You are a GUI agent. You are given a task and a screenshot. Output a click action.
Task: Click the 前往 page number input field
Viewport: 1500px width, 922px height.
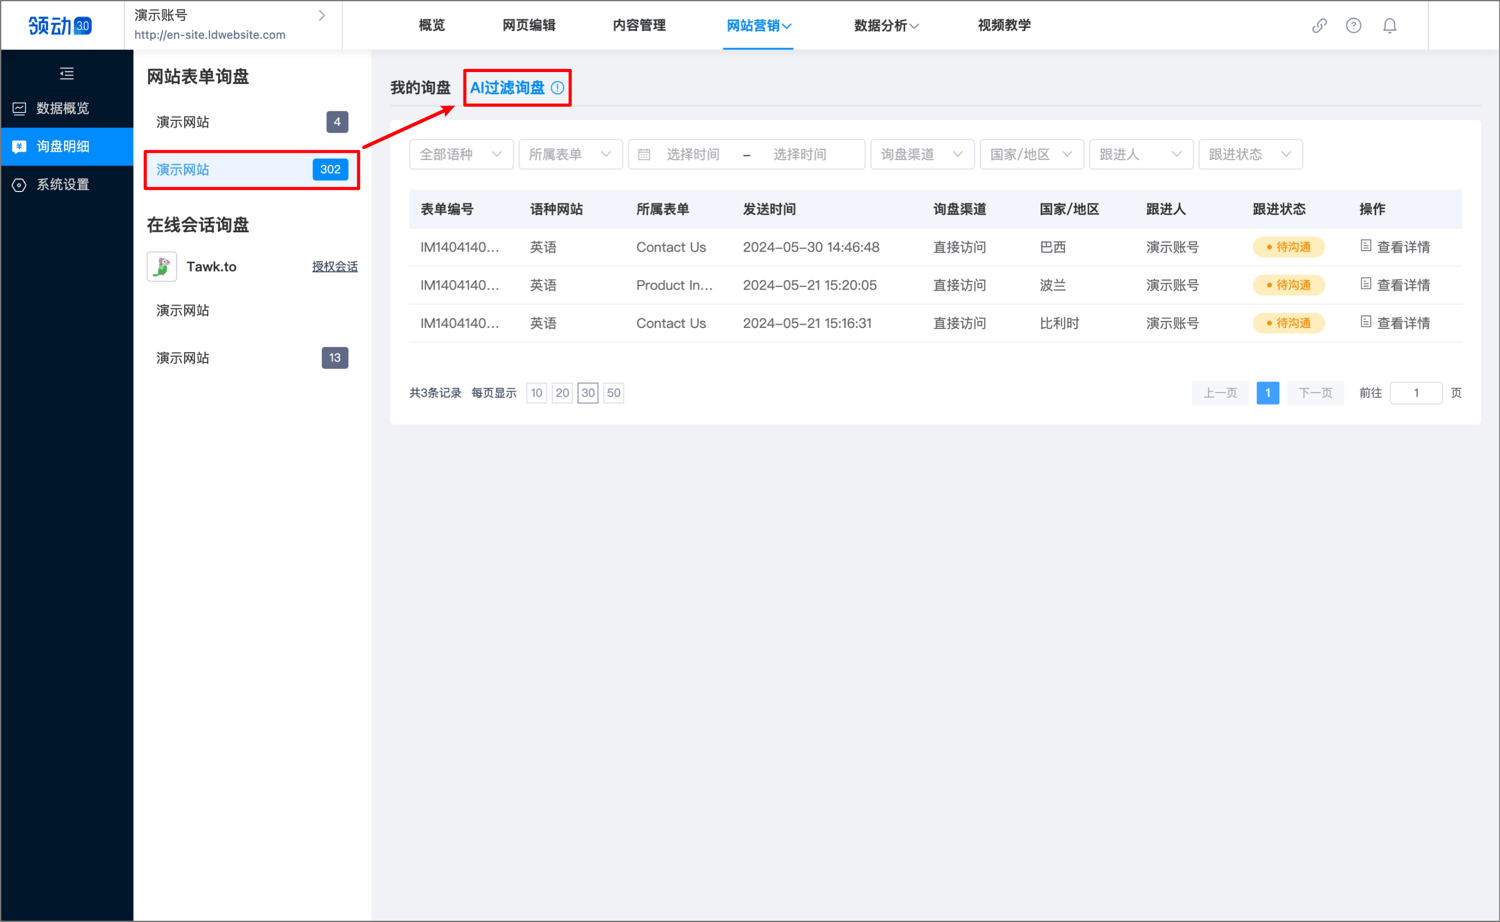pos(1415,393)
